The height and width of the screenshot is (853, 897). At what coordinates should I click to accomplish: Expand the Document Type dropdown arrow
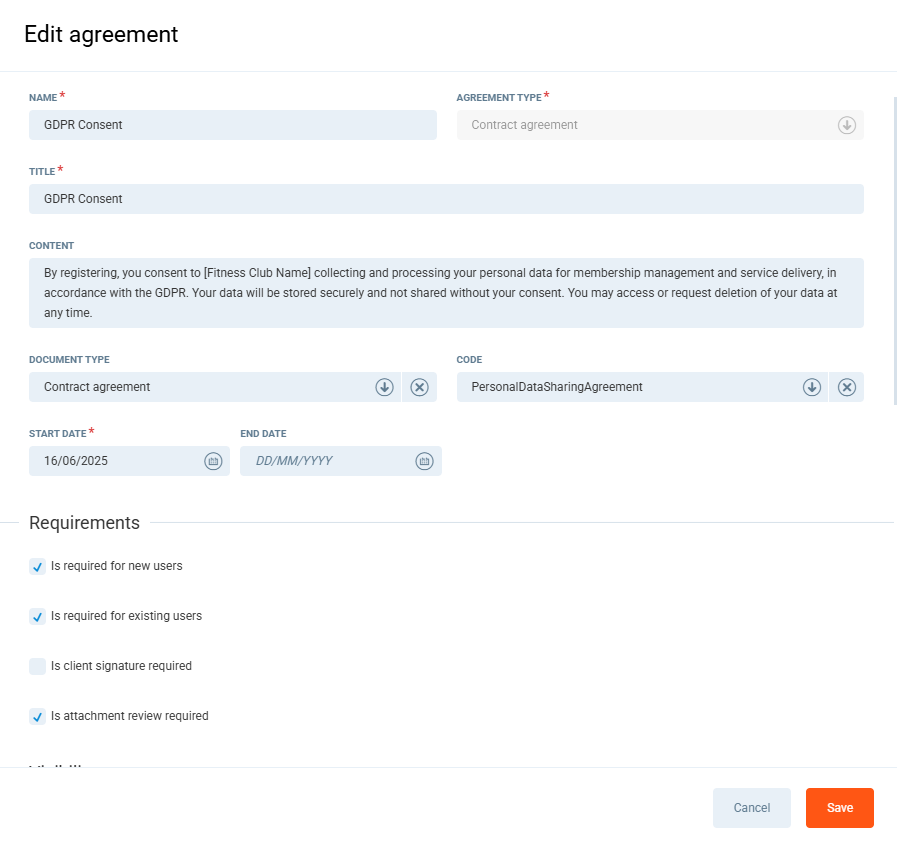384,387
